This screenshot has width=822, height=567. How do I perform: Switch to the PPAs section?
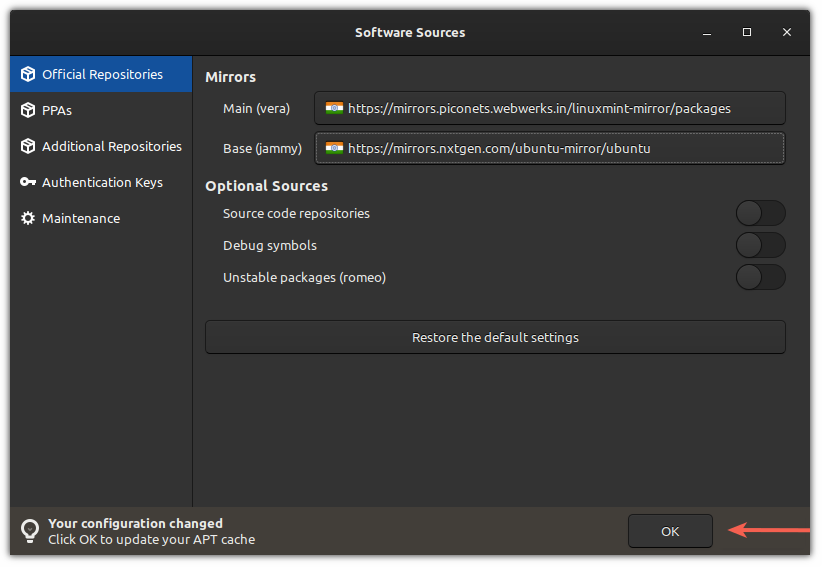(x=101, y=111)
